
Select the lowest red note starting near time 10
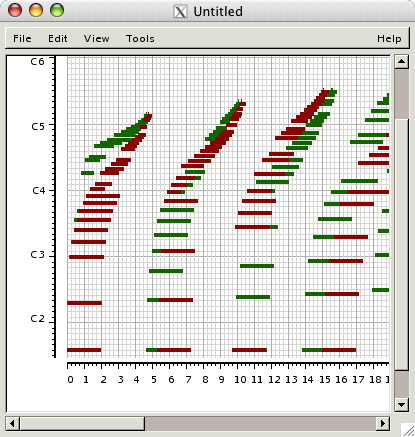pyautogui.click(x=249, y=350)
